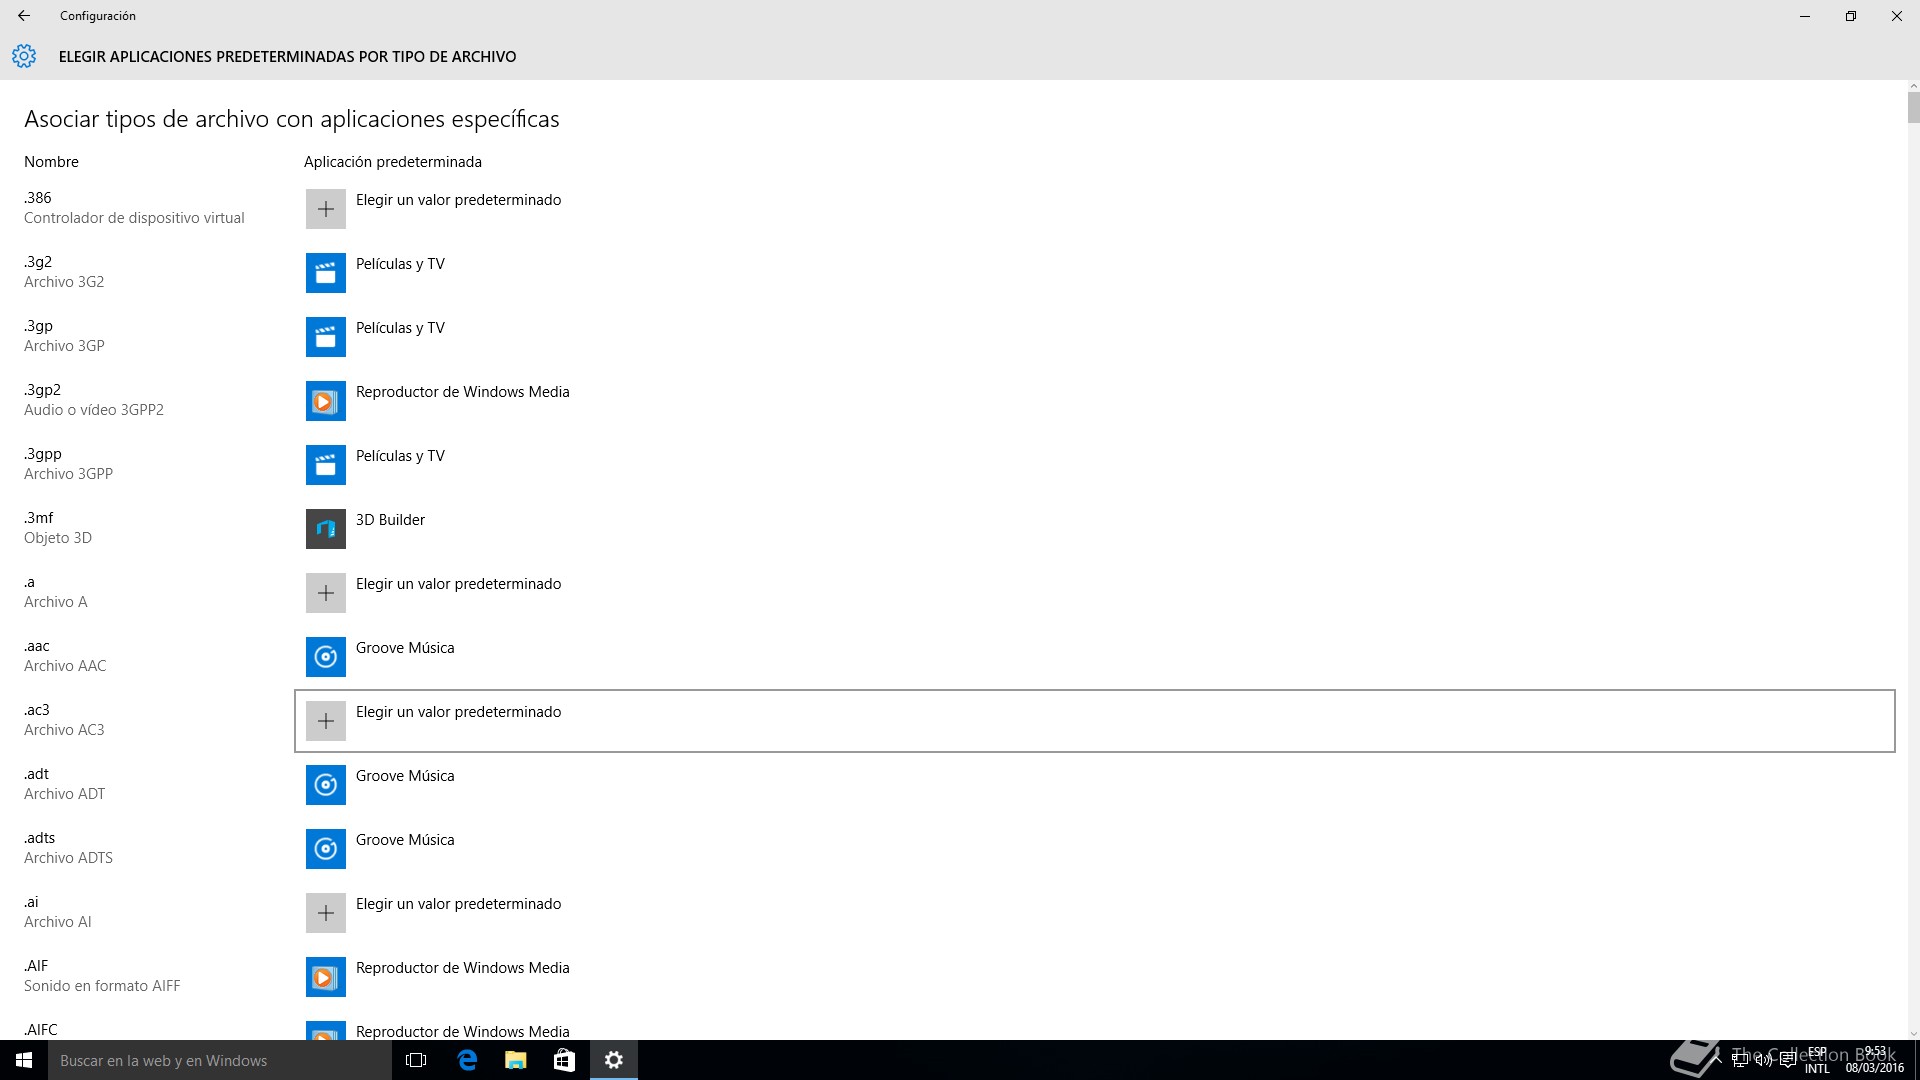1920x1080 pixels.
Task: Click the plus icon for .a file type
Action: 325,593
